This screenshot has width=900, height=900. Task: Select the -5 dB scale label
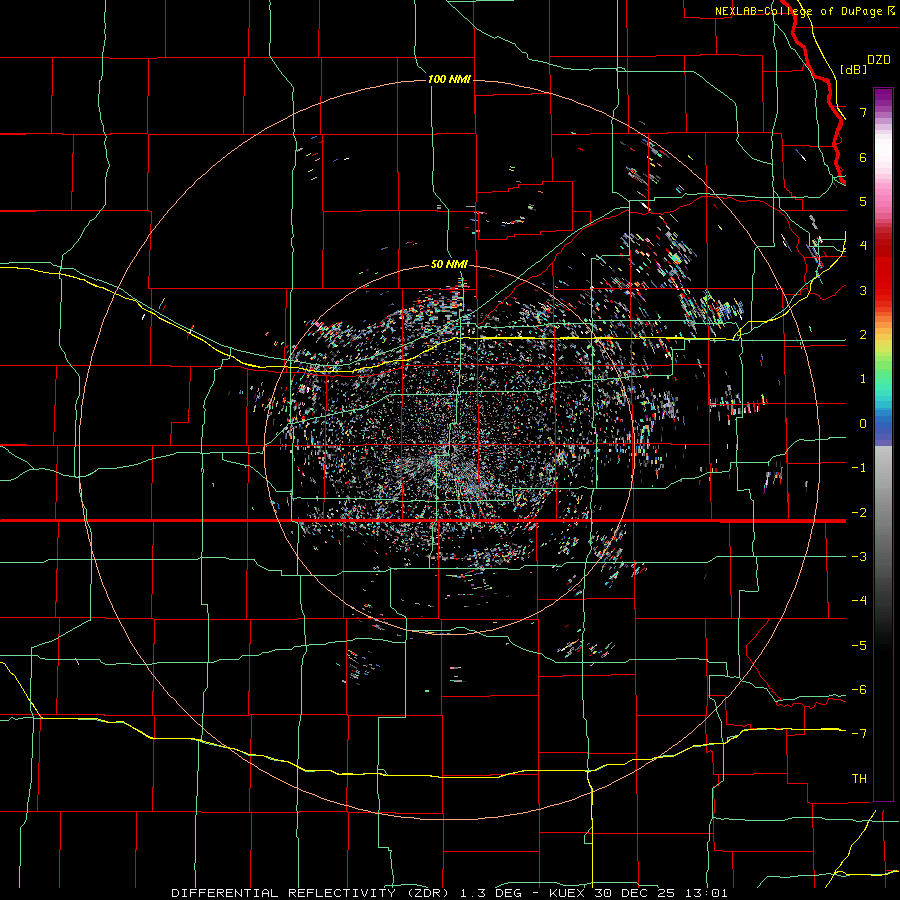tap(859, 646)
